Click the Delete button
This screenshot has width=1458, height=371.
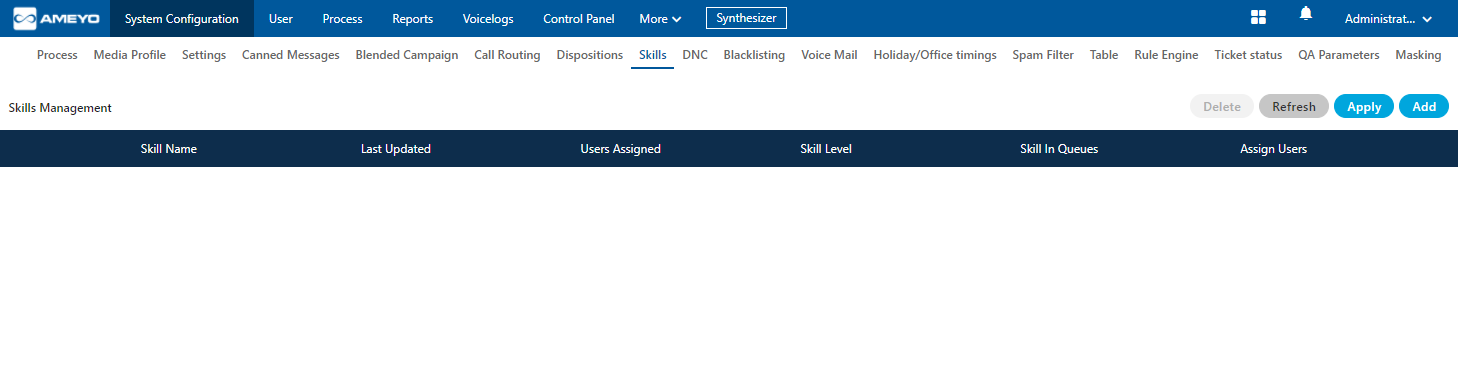pyautogui.click(x=1222, y=106)
